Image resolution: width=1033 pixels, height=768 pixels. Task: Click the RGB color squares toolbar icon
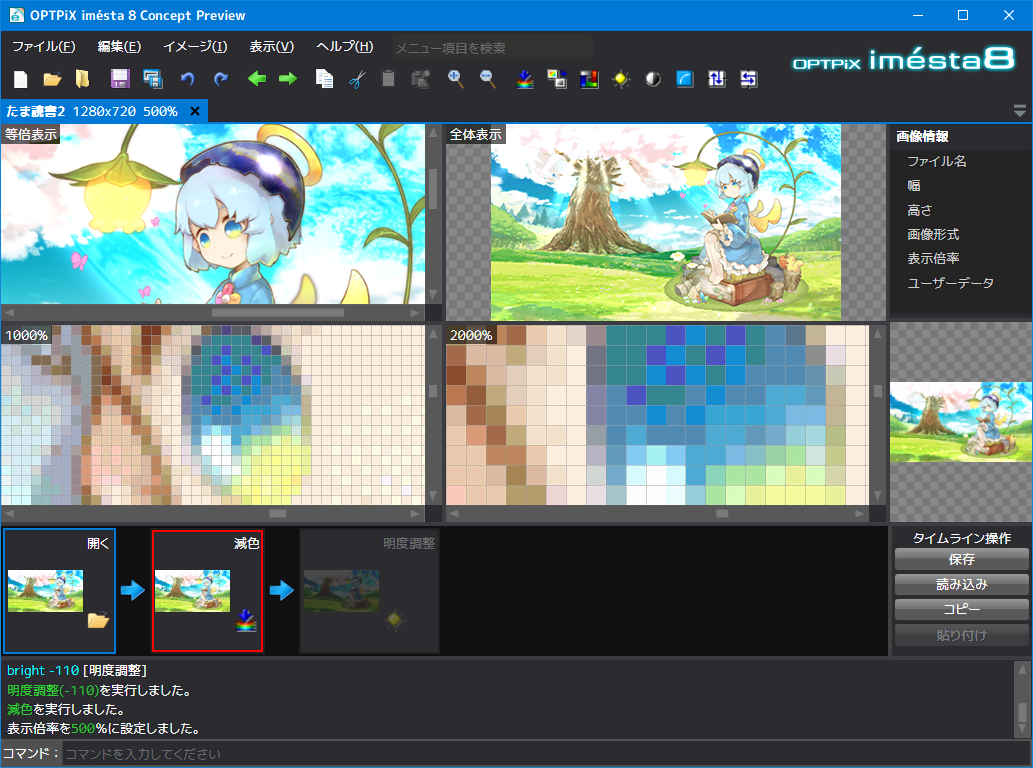pos(589,79)
